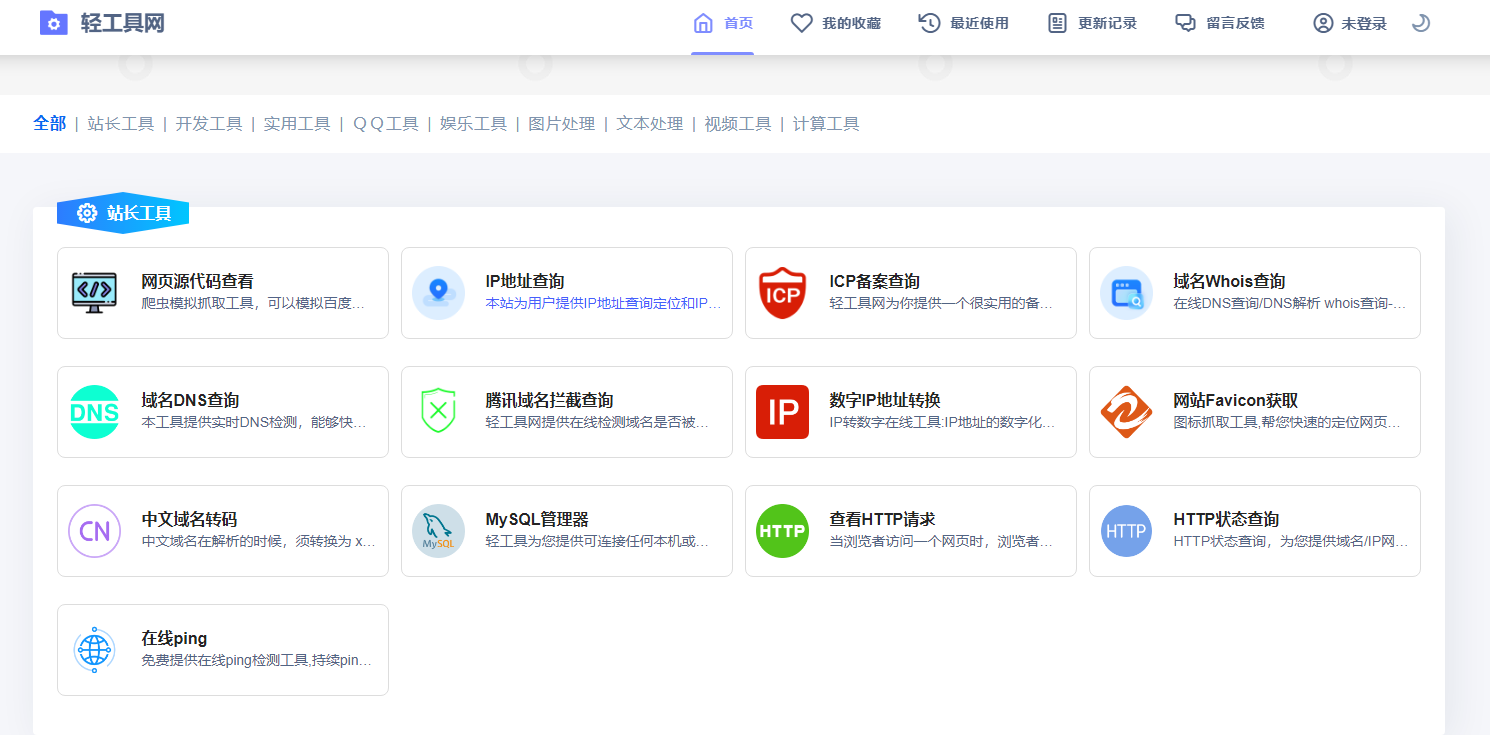Click the document icon for 更新记录
Image resolution: width=1490 pixels, height=735 pixels.
click(1057, 23)
